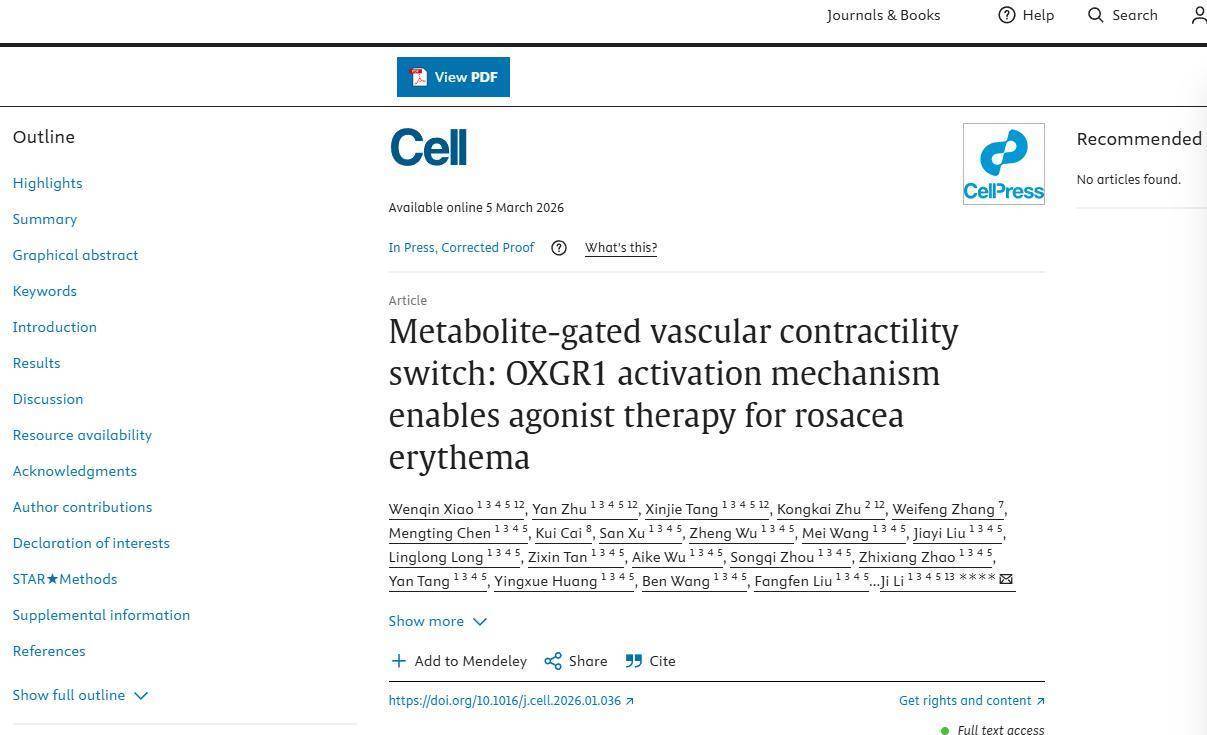The width and height of the screenshot is (1207, 735).
Task: Click the Share icon
Action: [x=553, y=661]
